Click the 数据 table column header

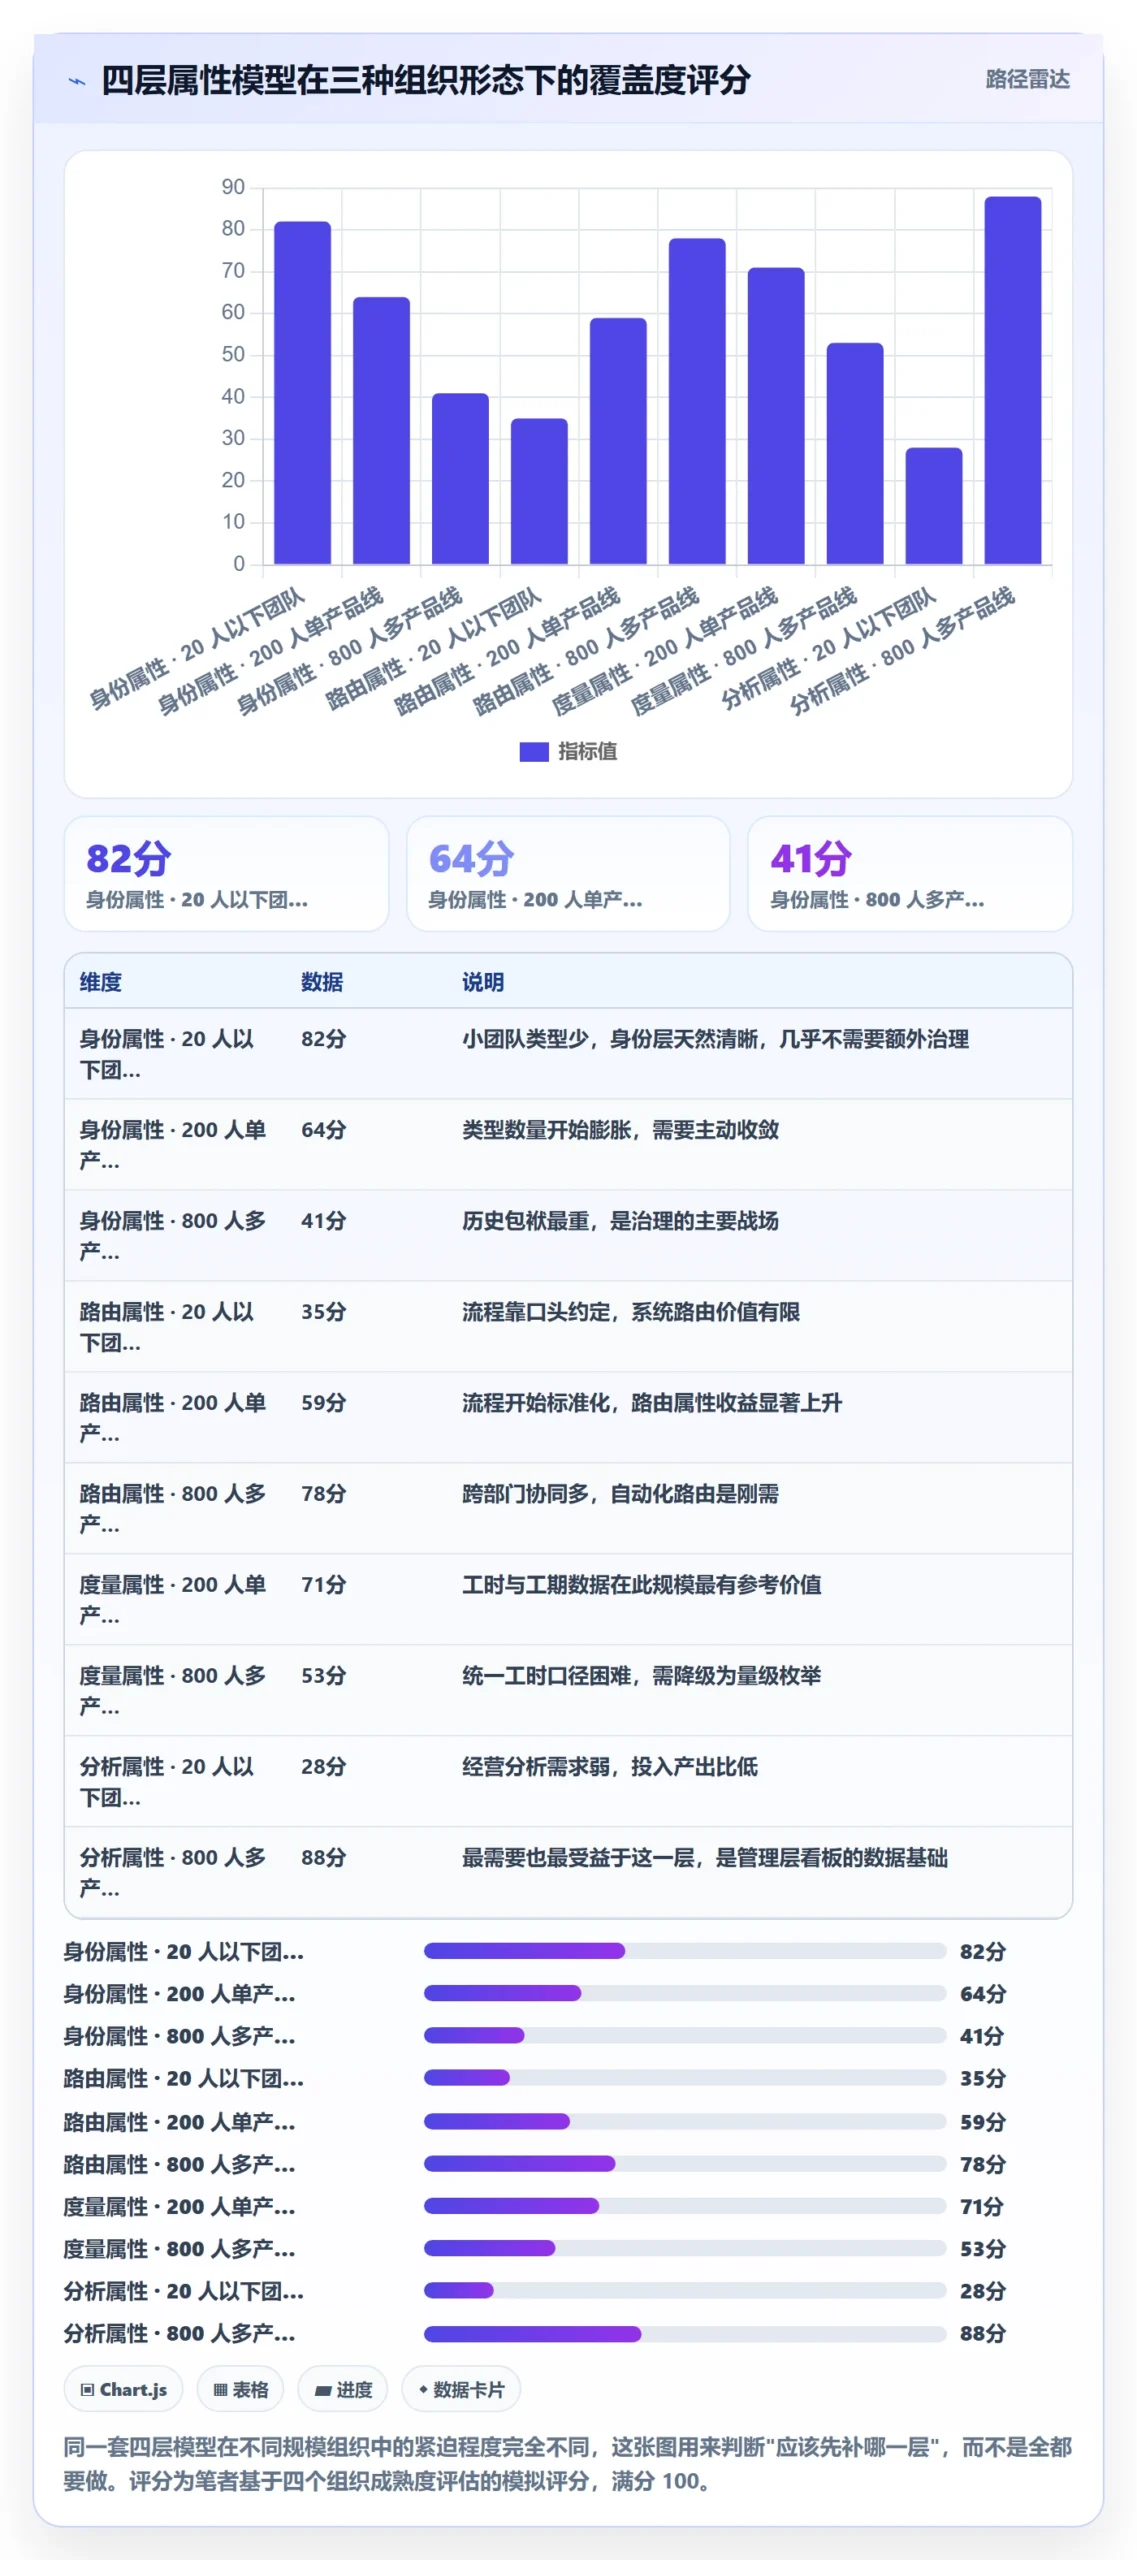tap(322, 982)
